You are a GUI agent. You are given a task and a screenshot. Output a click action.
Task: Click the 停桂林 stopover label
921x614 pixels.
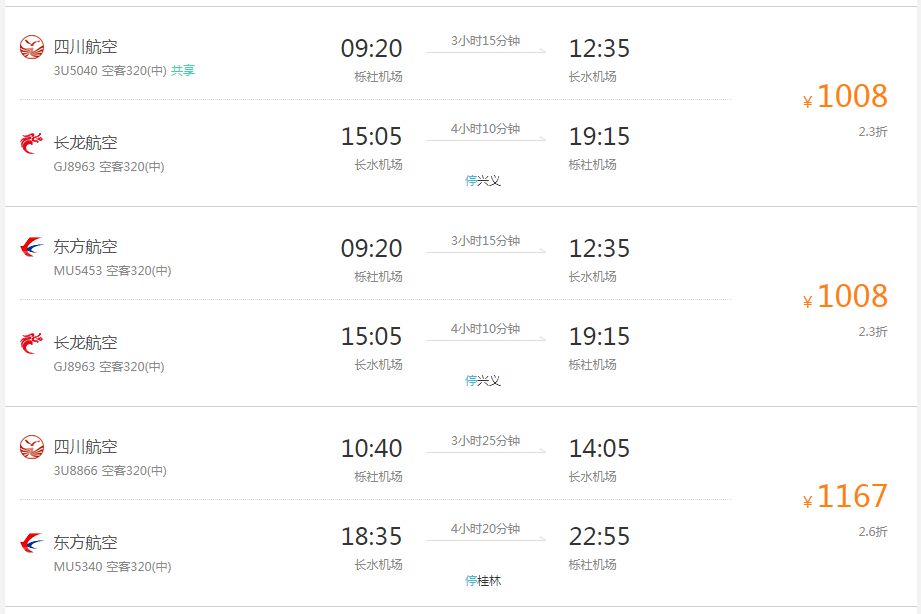click(483, 581)
